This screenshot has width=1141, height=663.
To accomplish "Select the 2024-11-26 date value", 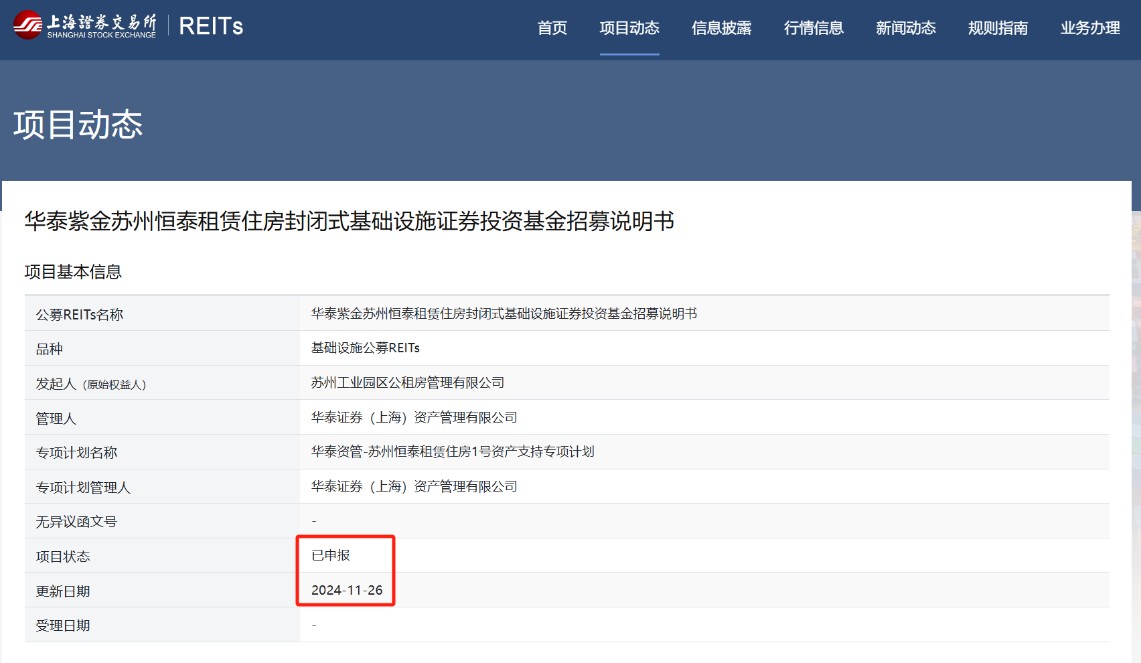I will [347, 590].
